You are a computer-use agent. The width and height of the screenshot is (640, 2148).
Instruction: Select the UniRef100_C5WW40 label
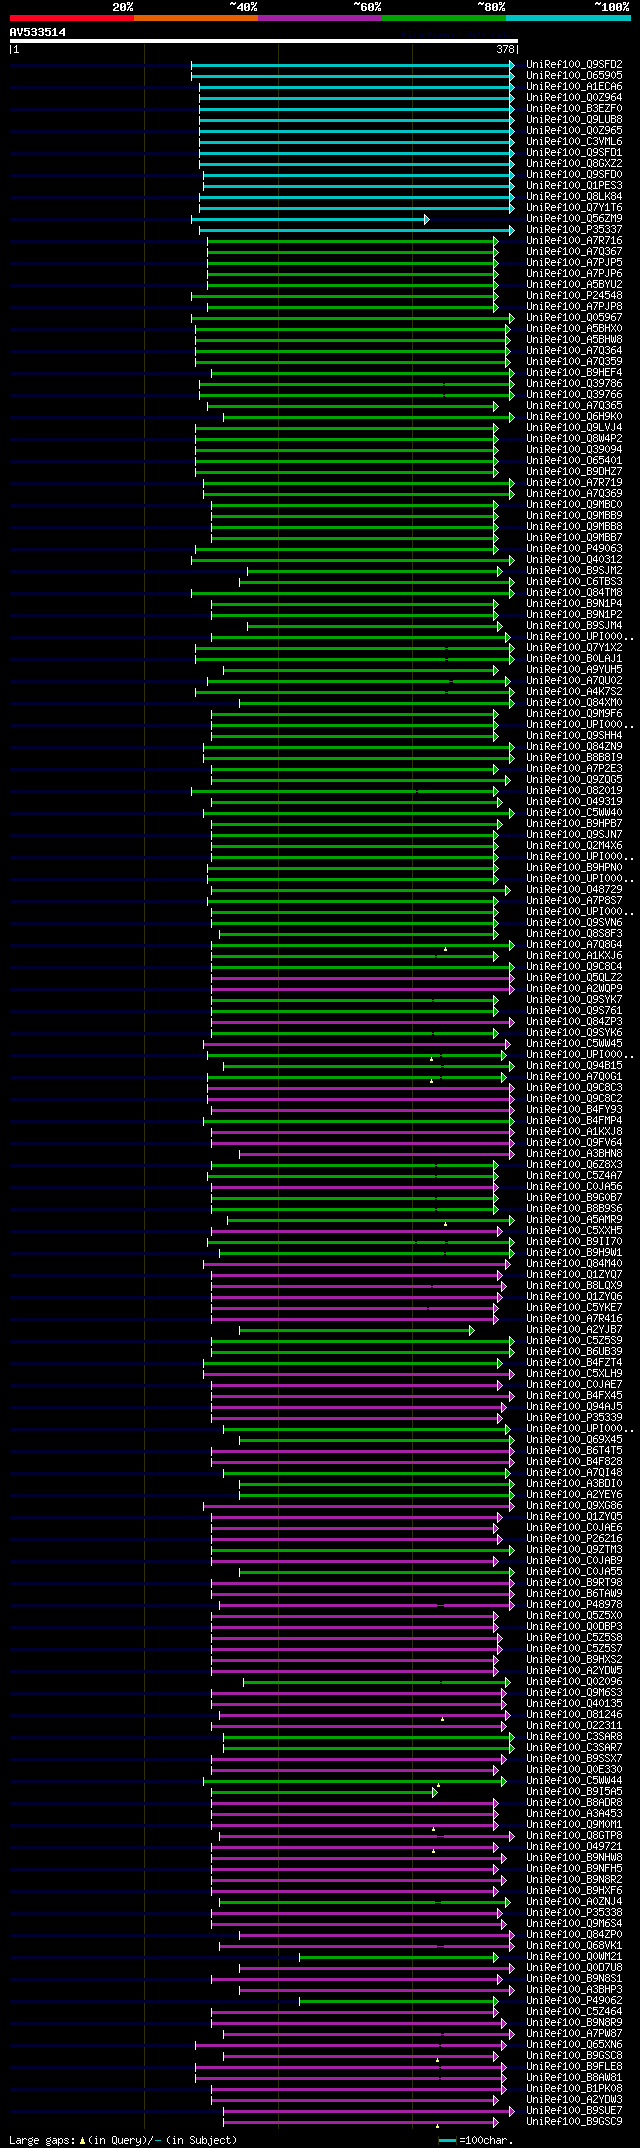(x=574, y=813)
